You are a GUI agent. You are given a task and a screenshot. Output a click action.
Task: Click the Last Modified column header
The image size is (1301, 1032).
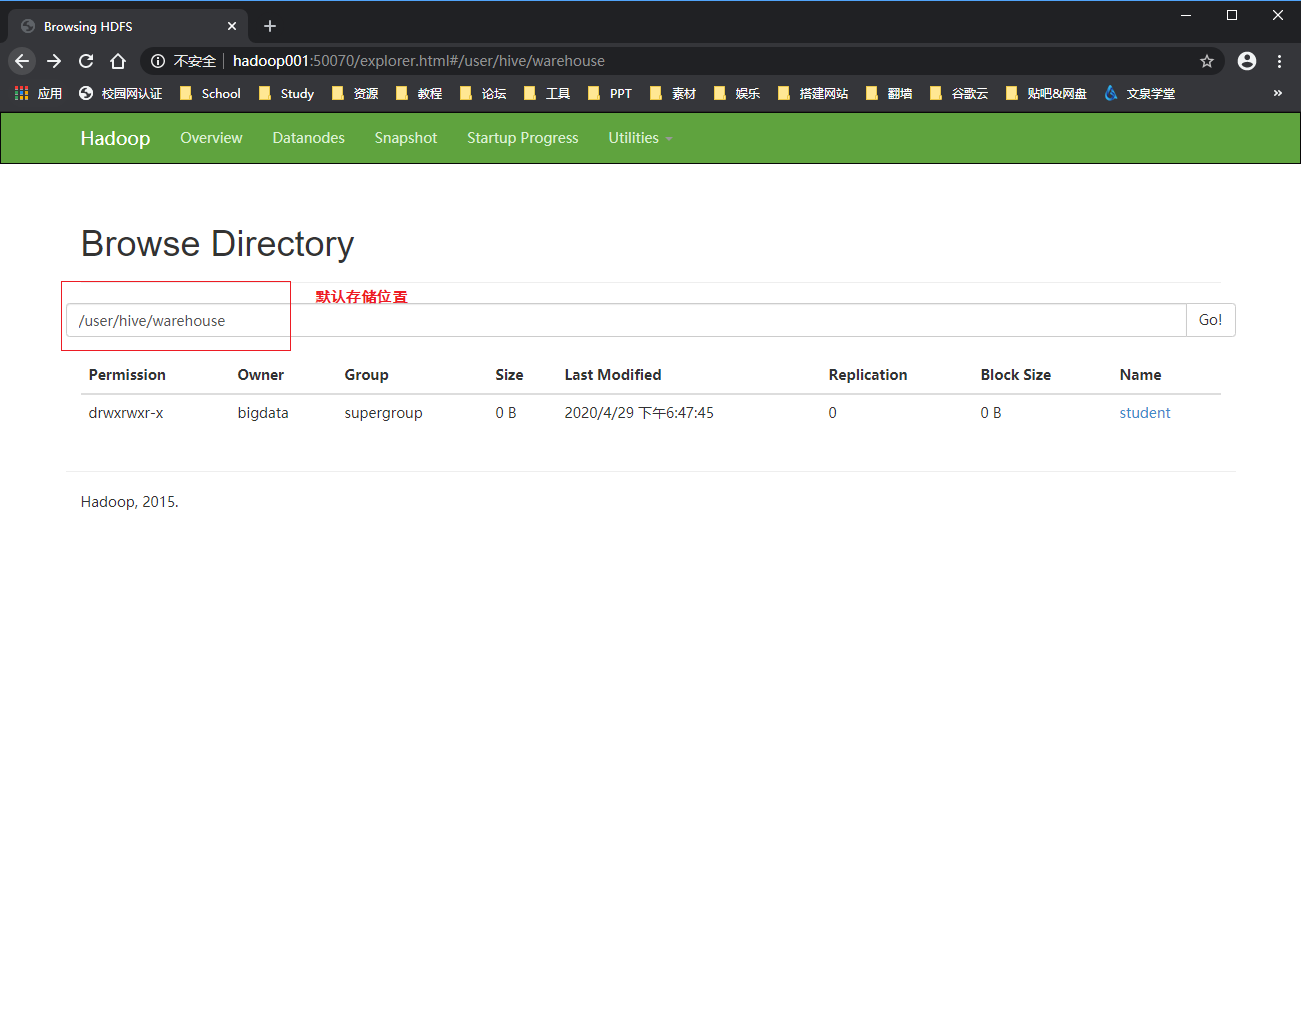point(613,375)
